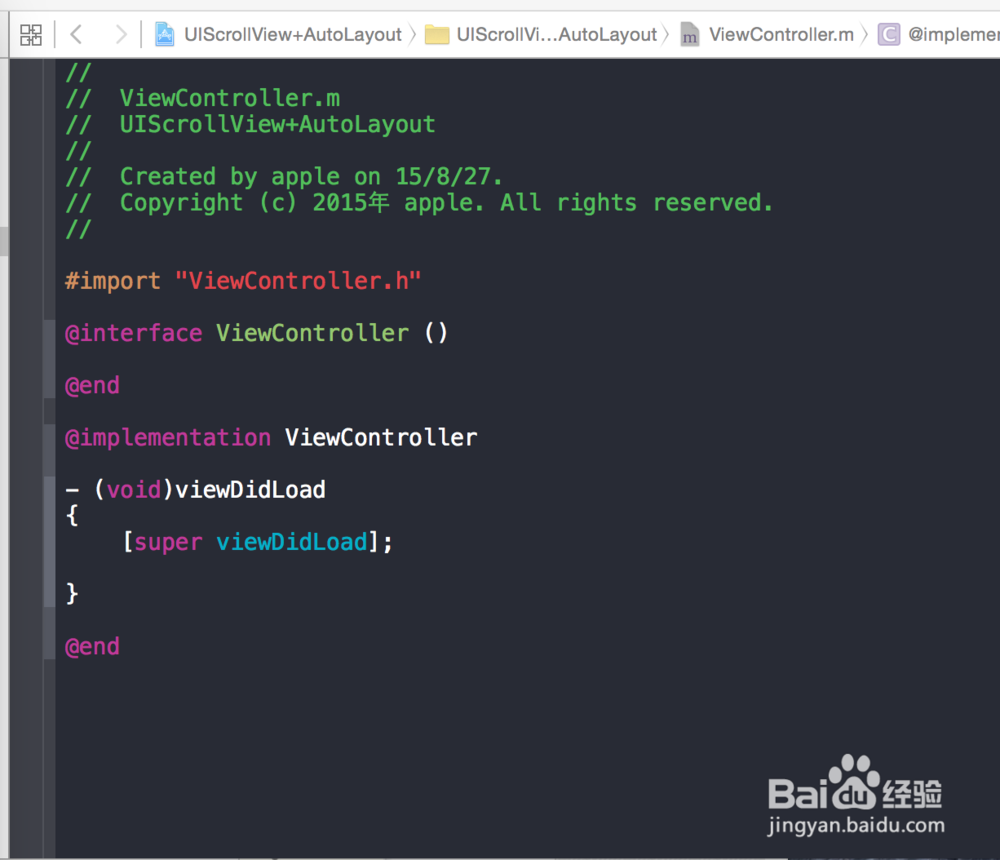Go forward to the next file
The height and width of the screenshot is (860, 1000).
point(120,34)
